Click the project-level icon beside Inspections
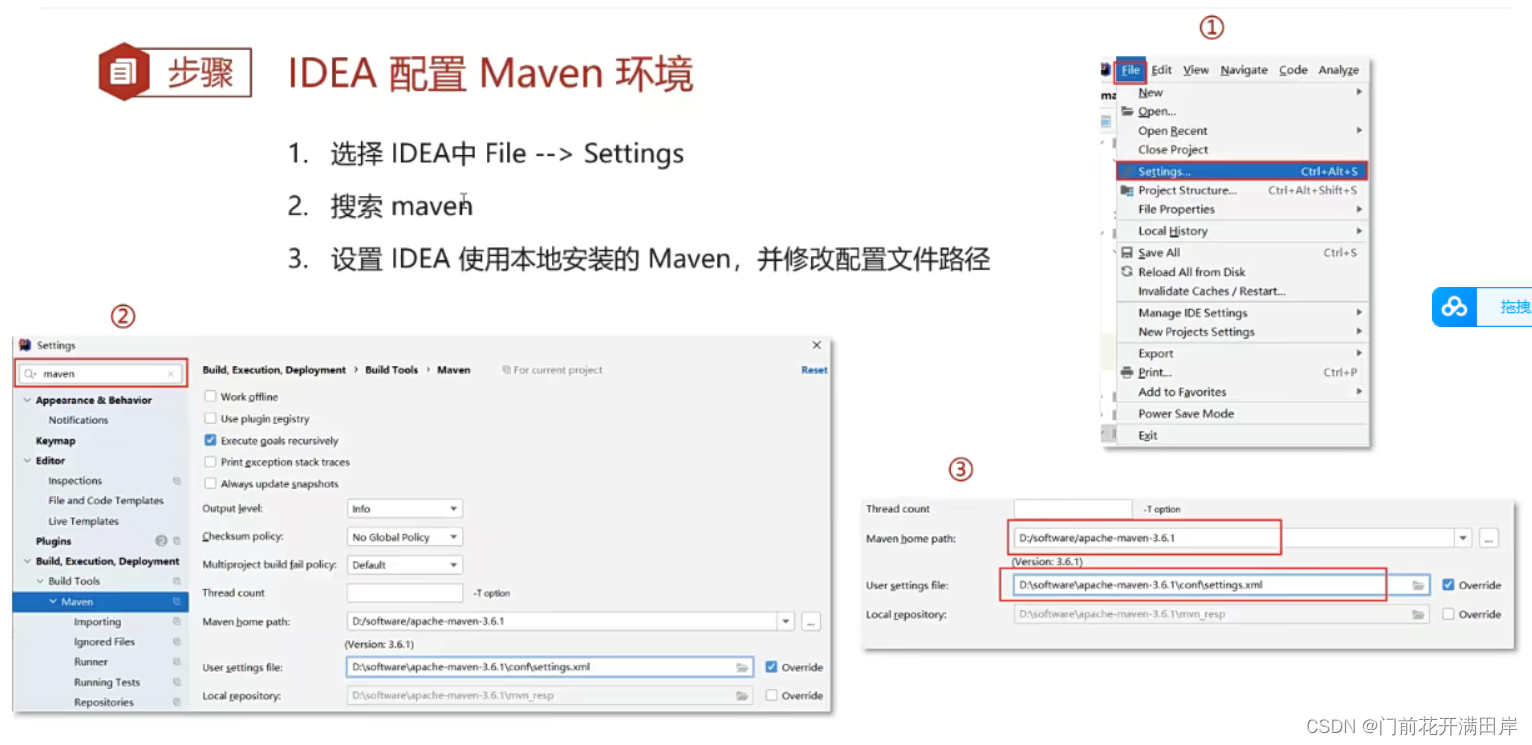1532x745 pixels. [177, 481]
